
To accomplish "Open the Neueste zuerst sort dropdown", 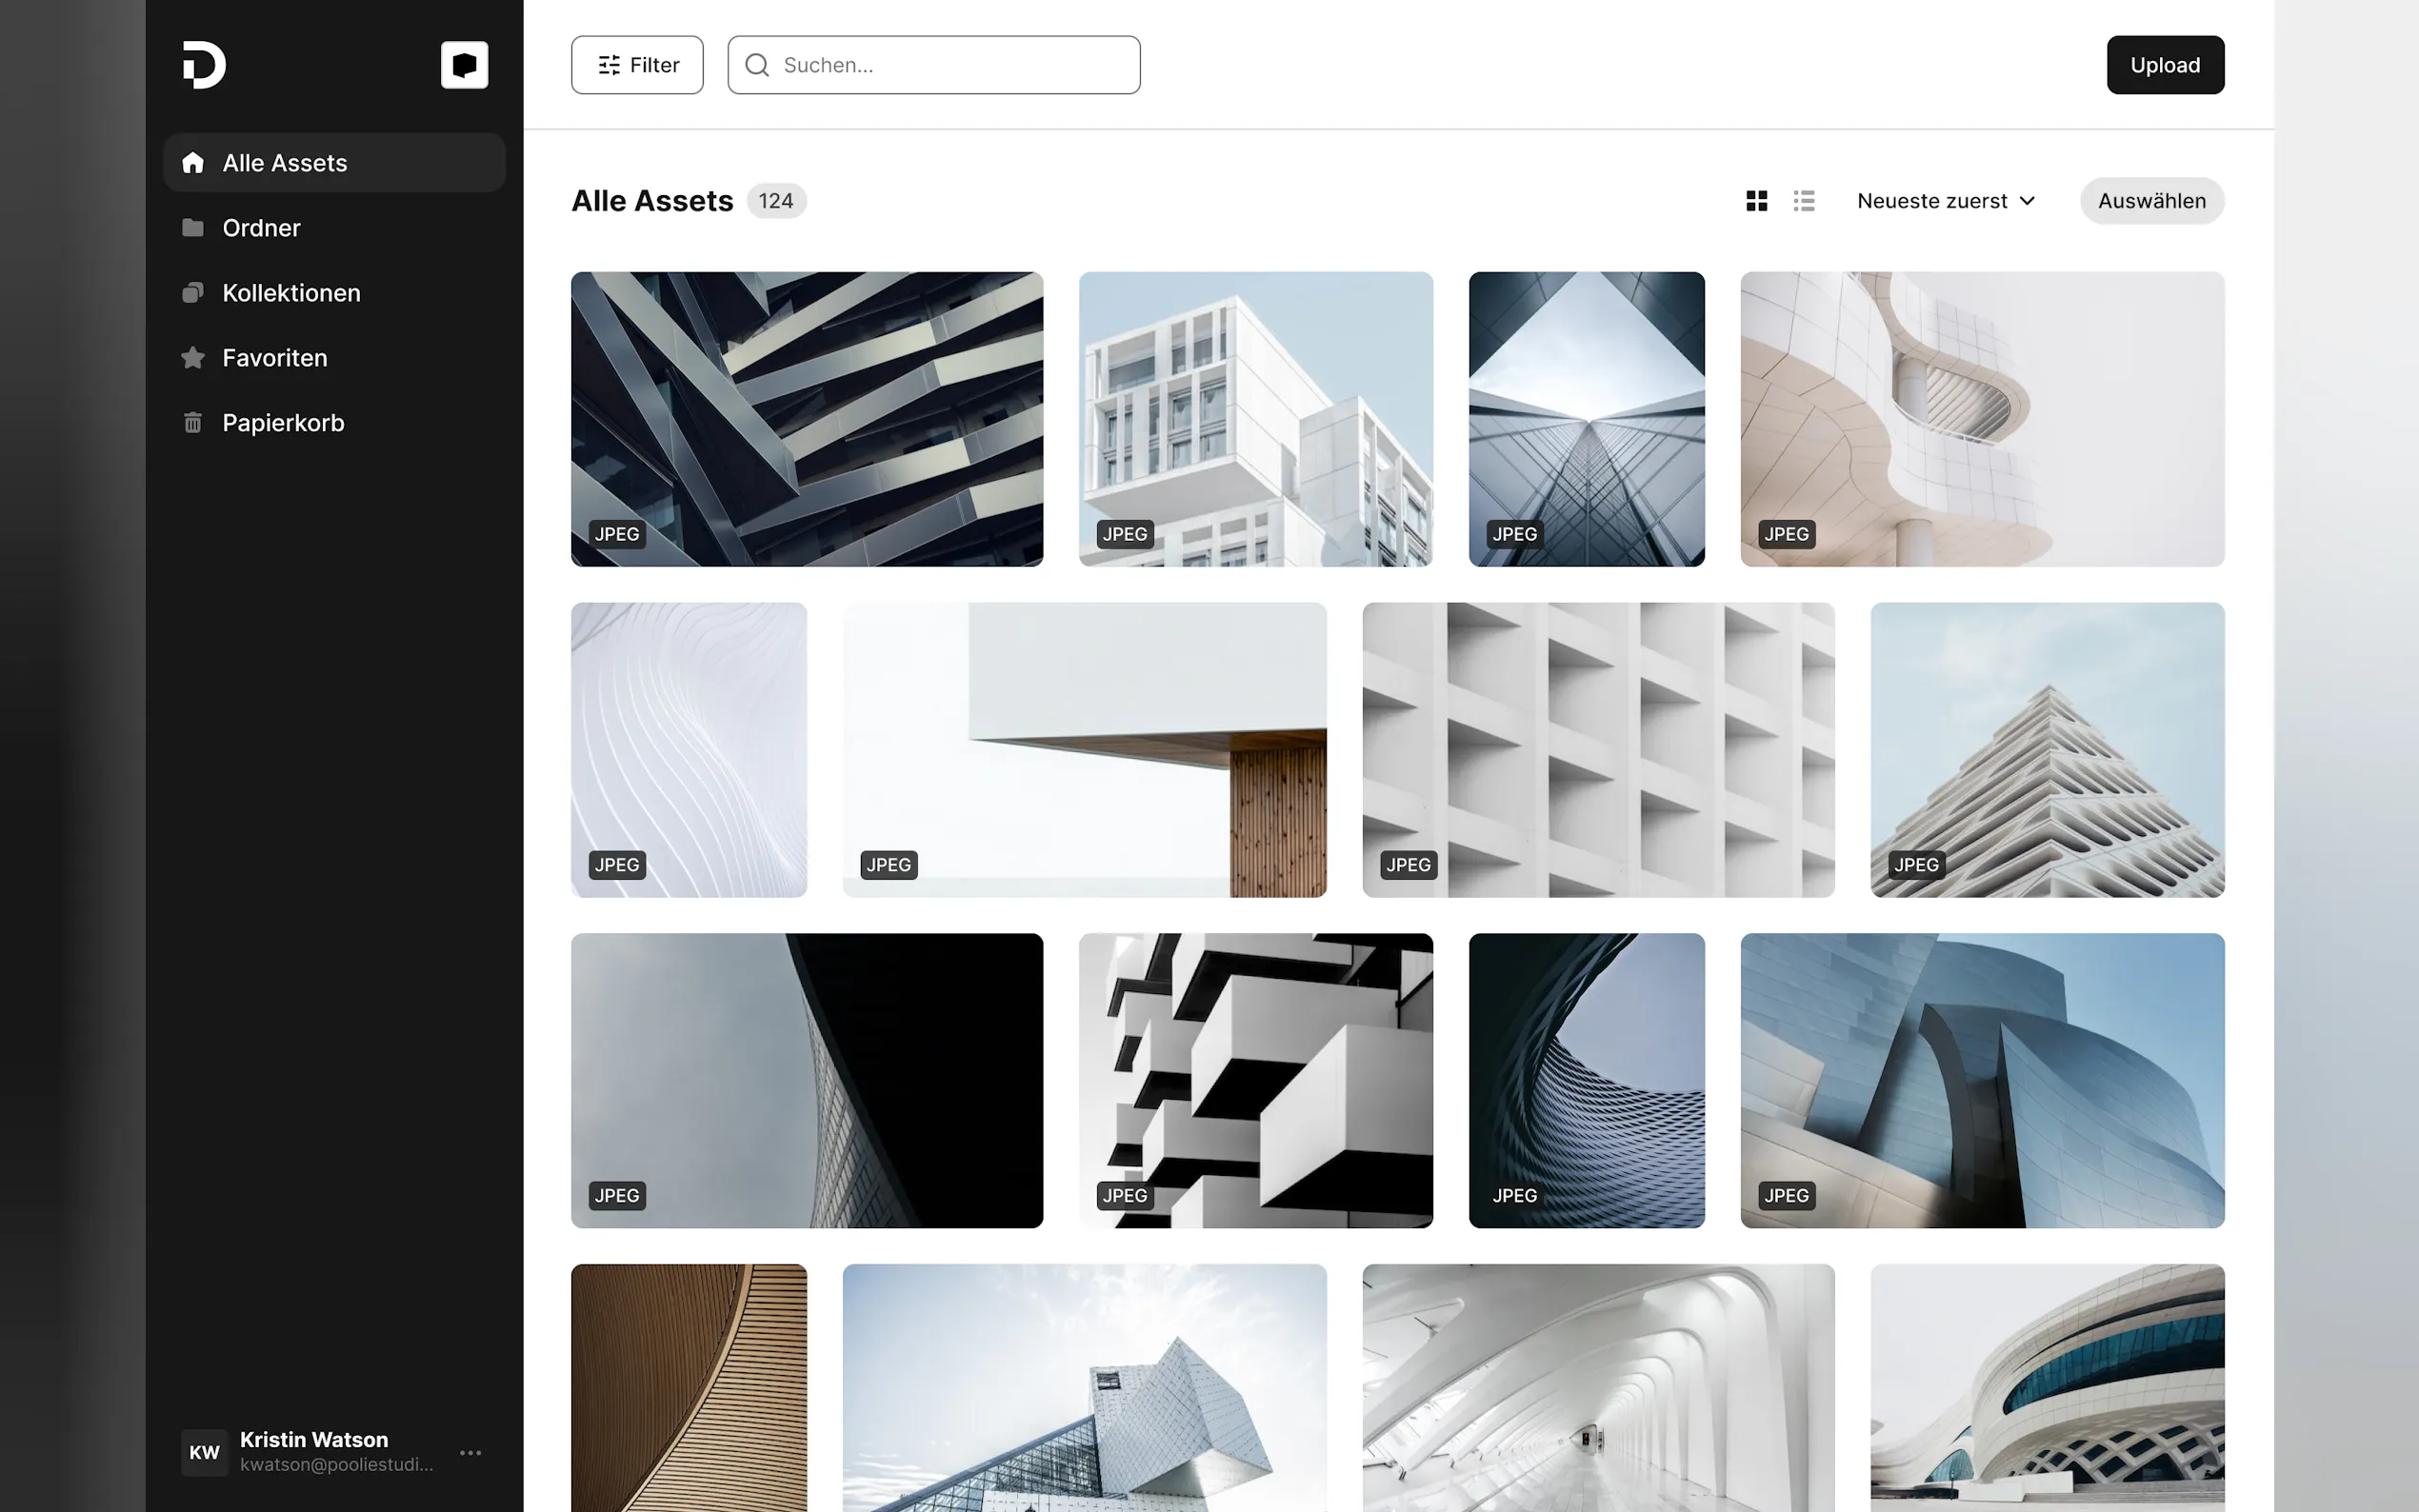I will 1945,201.
